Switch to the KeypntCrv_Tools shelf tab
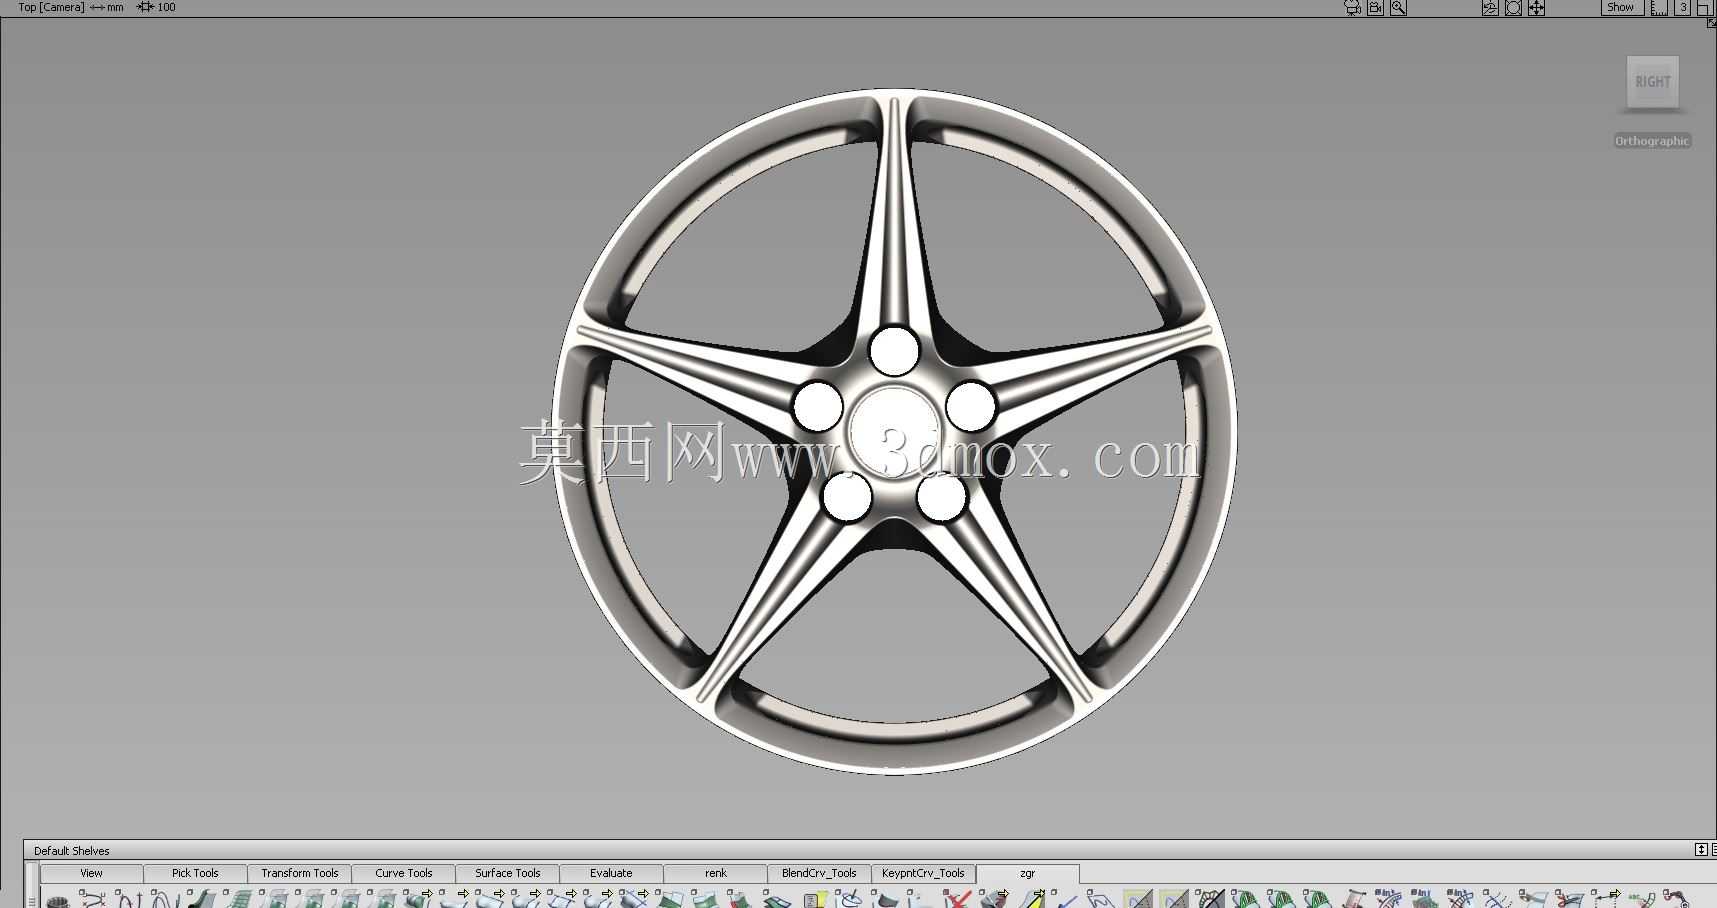The height and width of the screenshot is (908, 1717). [x=923, y=873]
